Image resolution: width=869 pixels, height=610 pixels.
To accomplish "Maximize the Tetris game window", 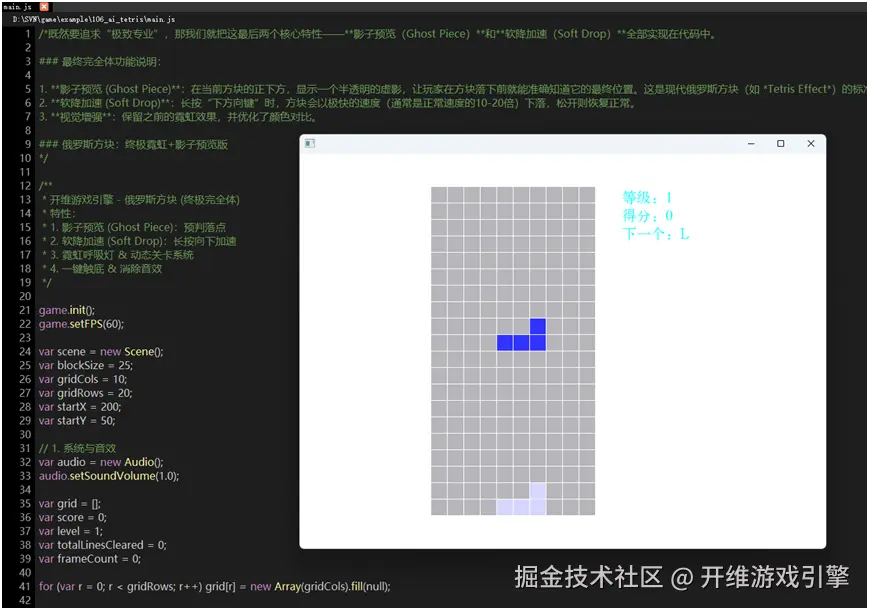I will point(780,143).
